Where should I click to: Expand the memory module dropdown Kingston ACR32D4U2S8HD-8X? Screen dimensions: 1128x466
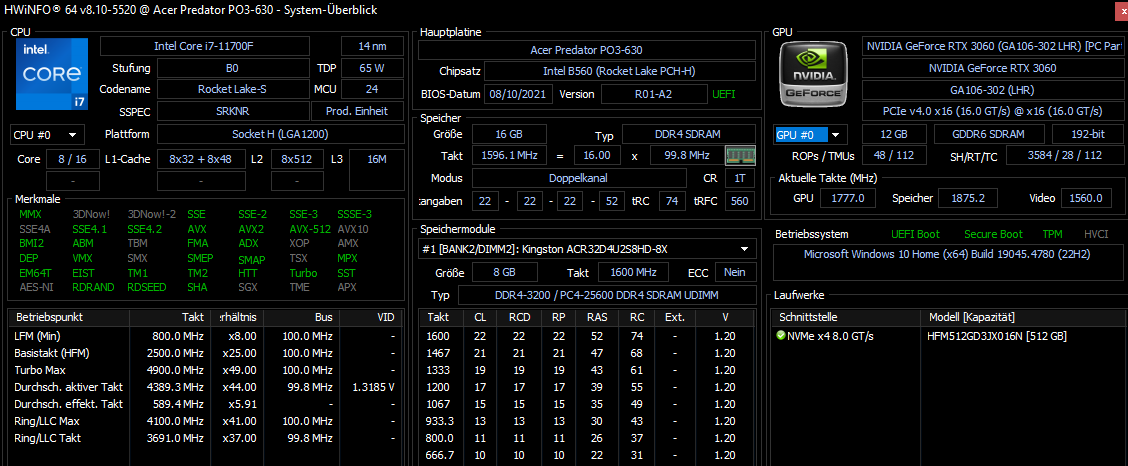[587, 249]
